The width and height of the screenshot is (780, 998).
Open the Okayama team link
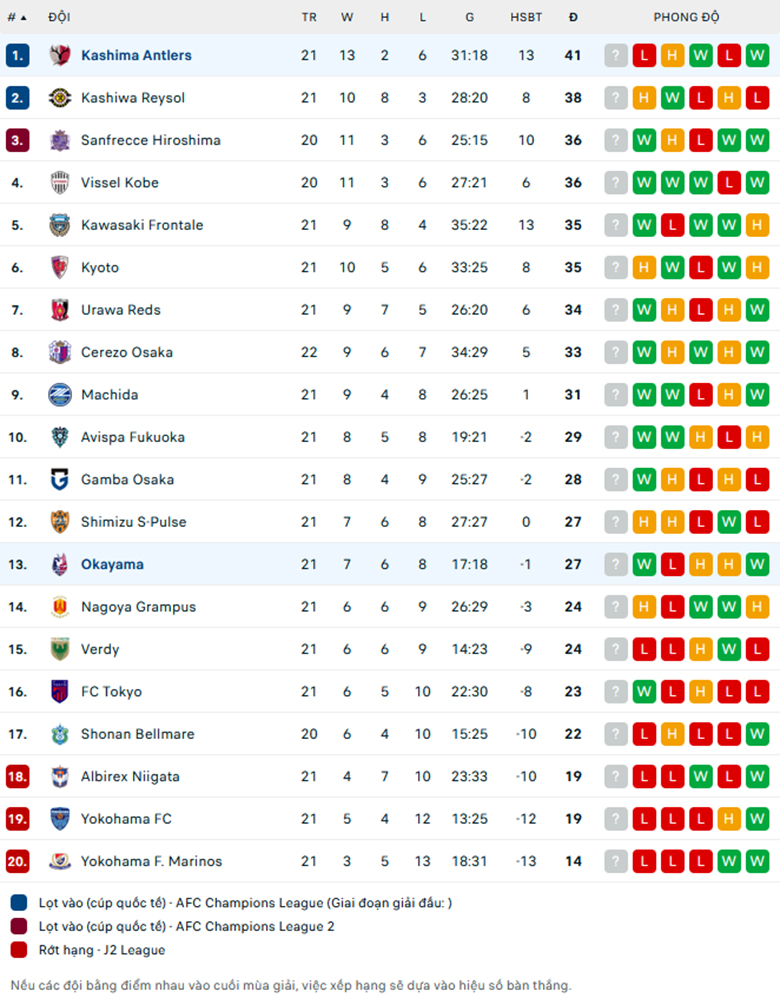pyautogui.click(x=112, y=565)
